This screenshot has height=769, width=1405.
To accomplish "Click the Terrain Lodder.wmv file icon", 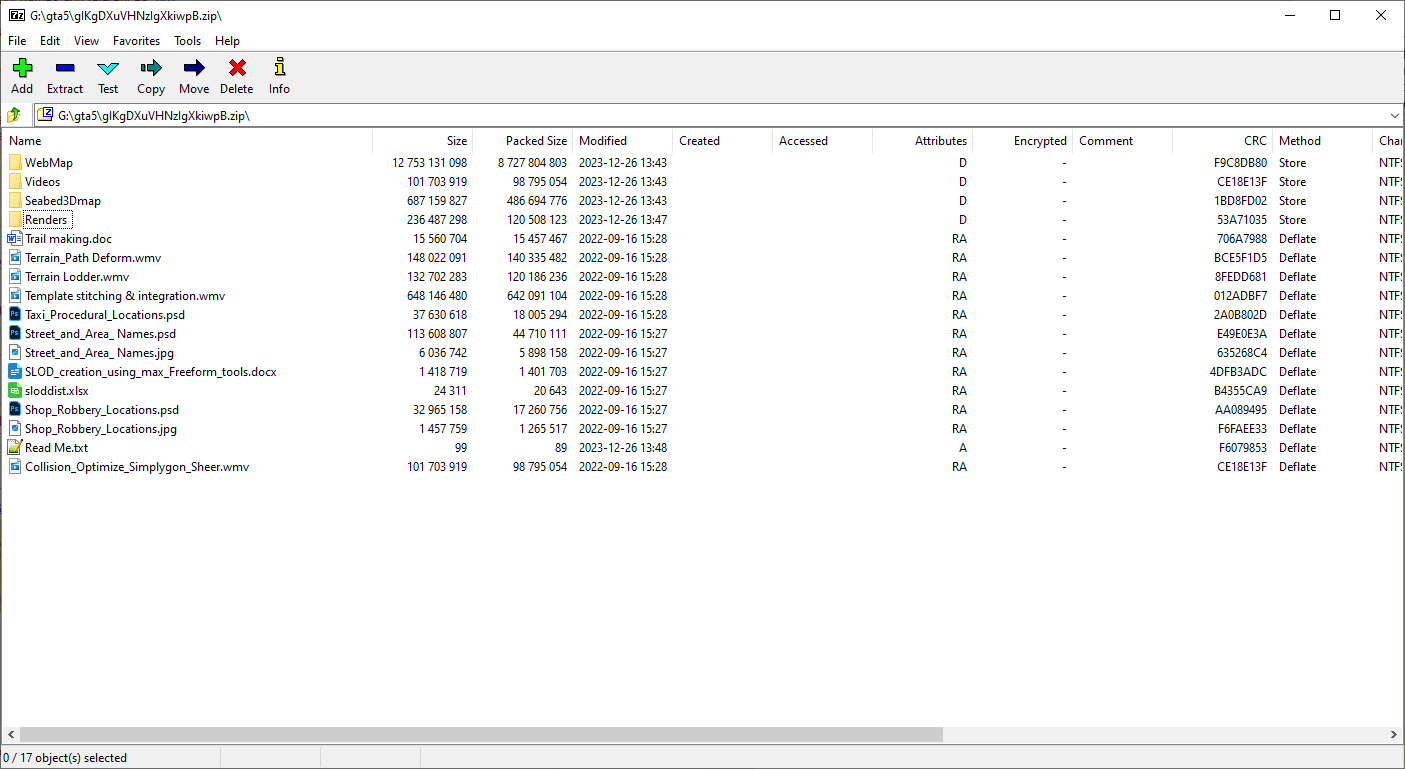I will pos(15,276).
